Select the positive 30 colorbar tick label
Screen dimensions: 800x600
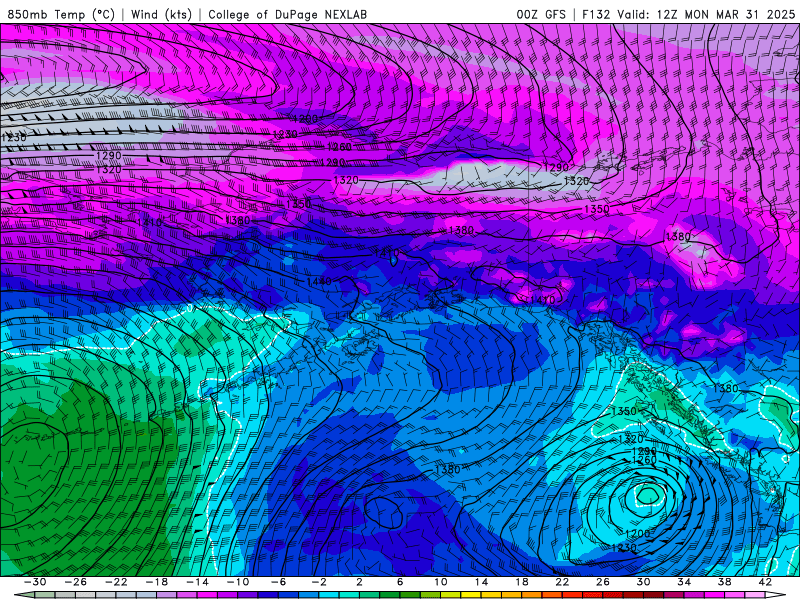643,582
